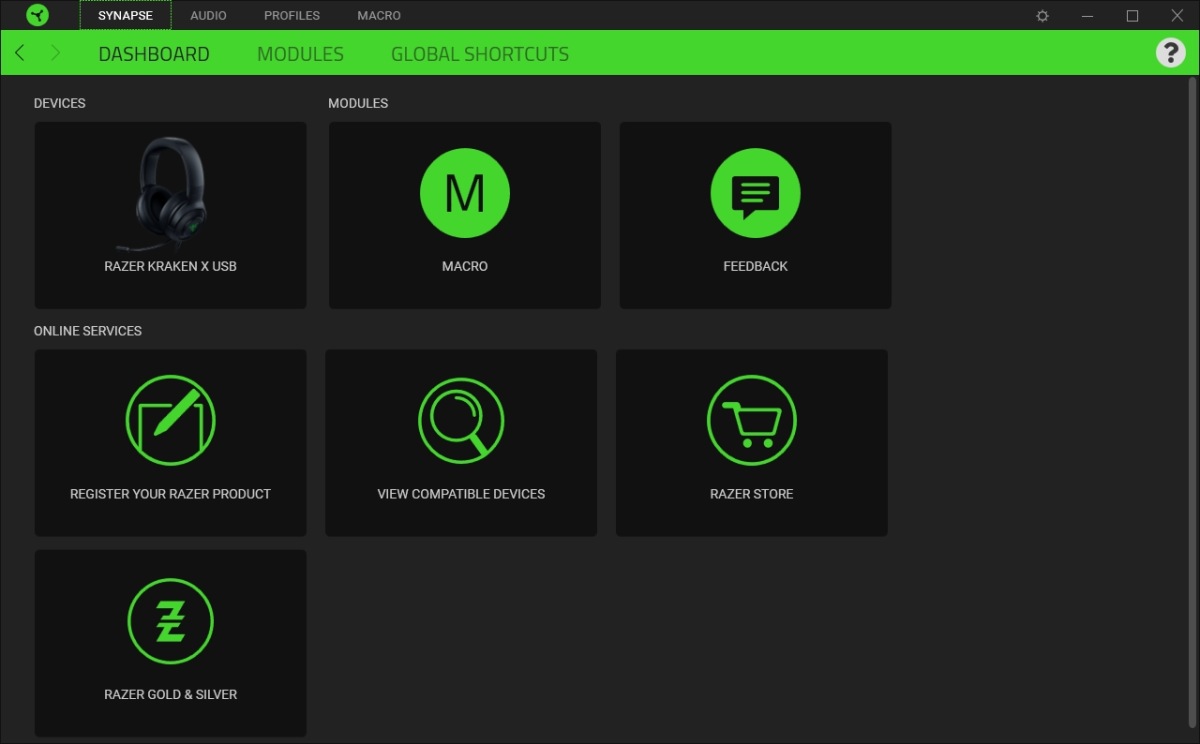Open the Macro module icon
This screenshot has height=744, width=1200.
(x=465, y=193)
